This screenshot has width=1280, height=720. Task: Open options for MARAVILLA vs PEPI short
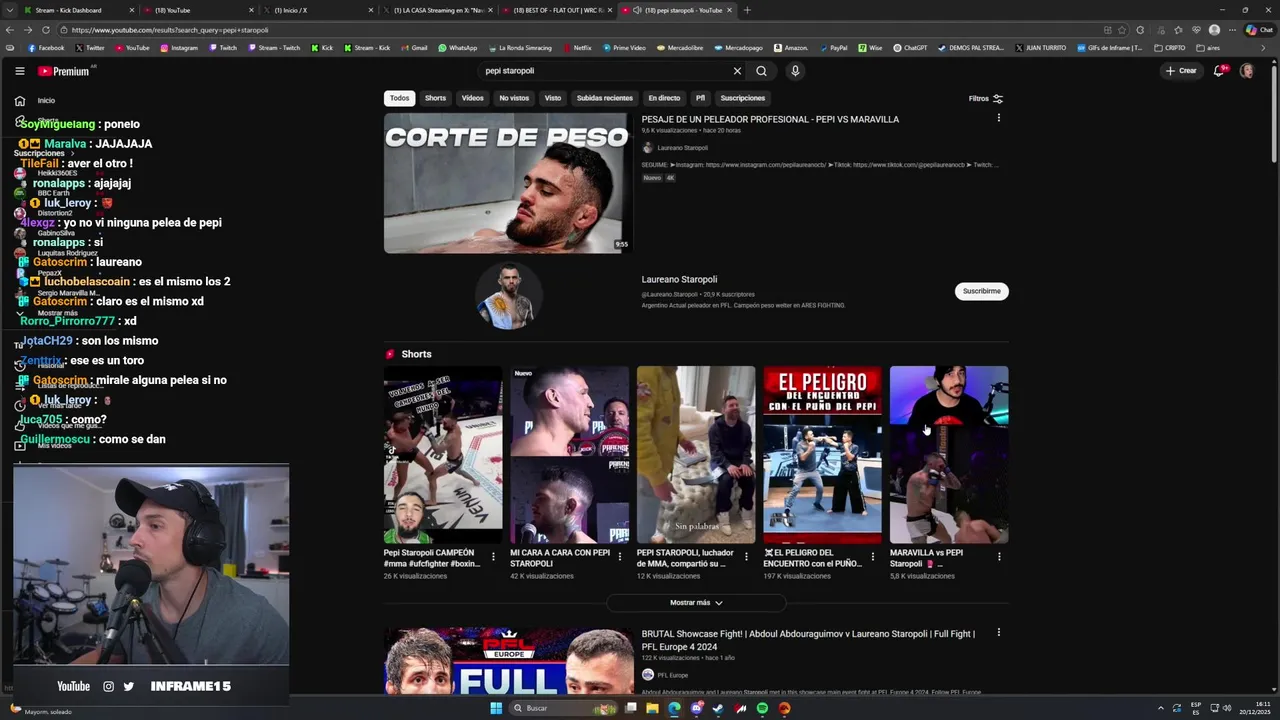tap(998, 557)
